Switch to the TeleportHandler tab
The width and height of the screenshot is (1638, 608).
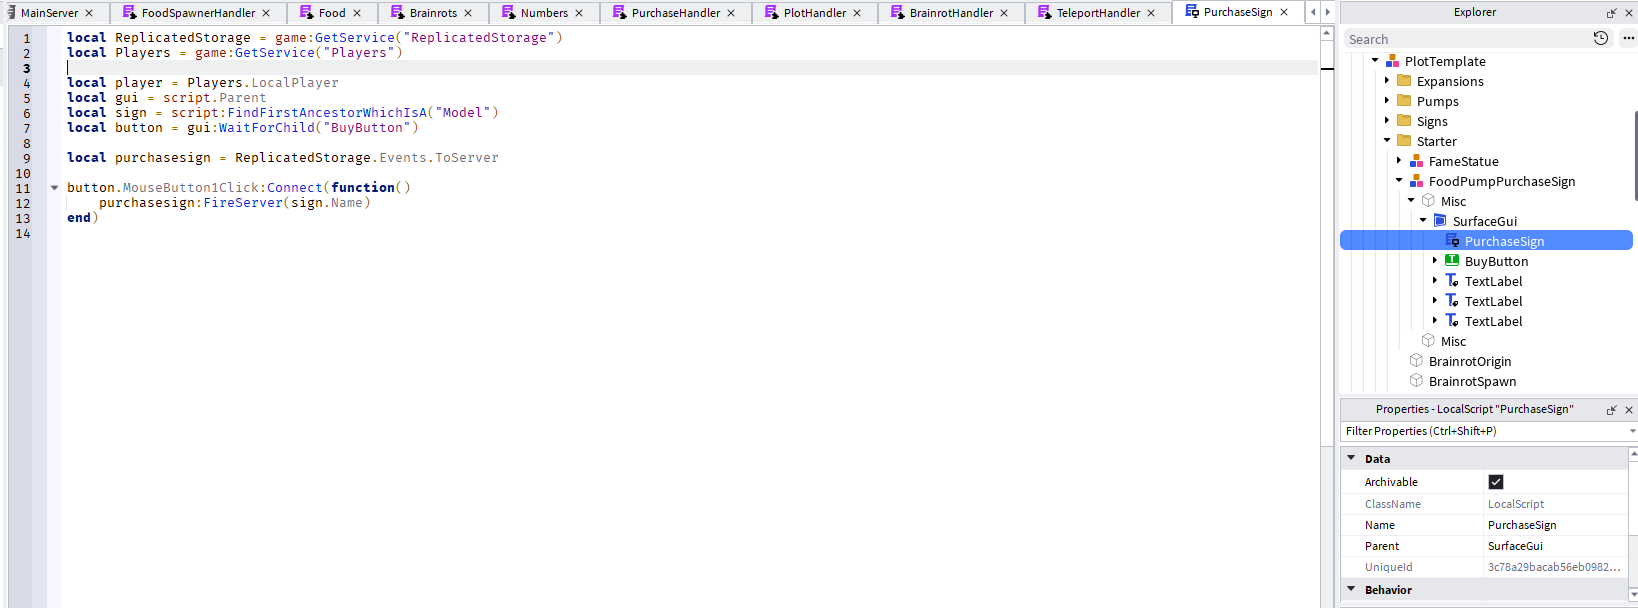coord(1098,13)
